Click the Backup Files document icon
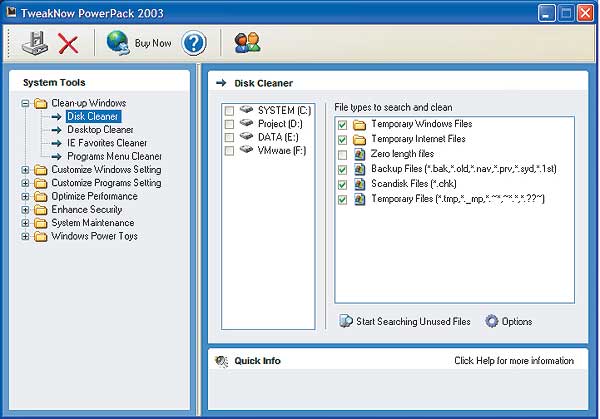This screenshot has width=600, height=419. click(360, 169)
